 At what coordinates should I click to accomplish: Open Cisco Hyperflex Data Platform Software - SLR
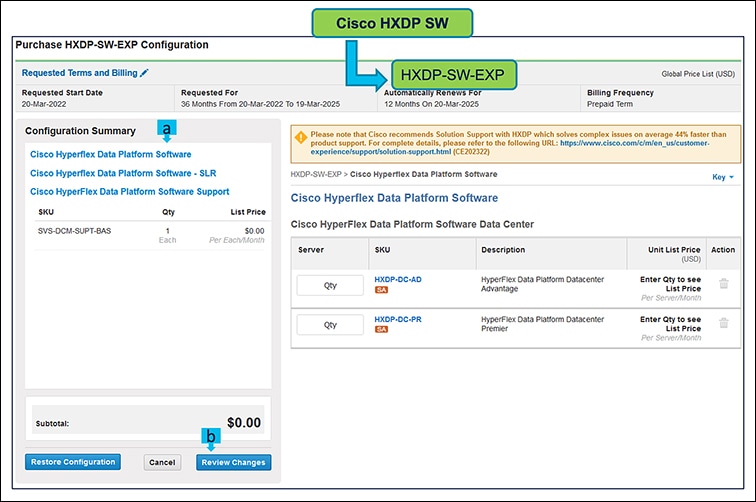(x=123, y=173)
